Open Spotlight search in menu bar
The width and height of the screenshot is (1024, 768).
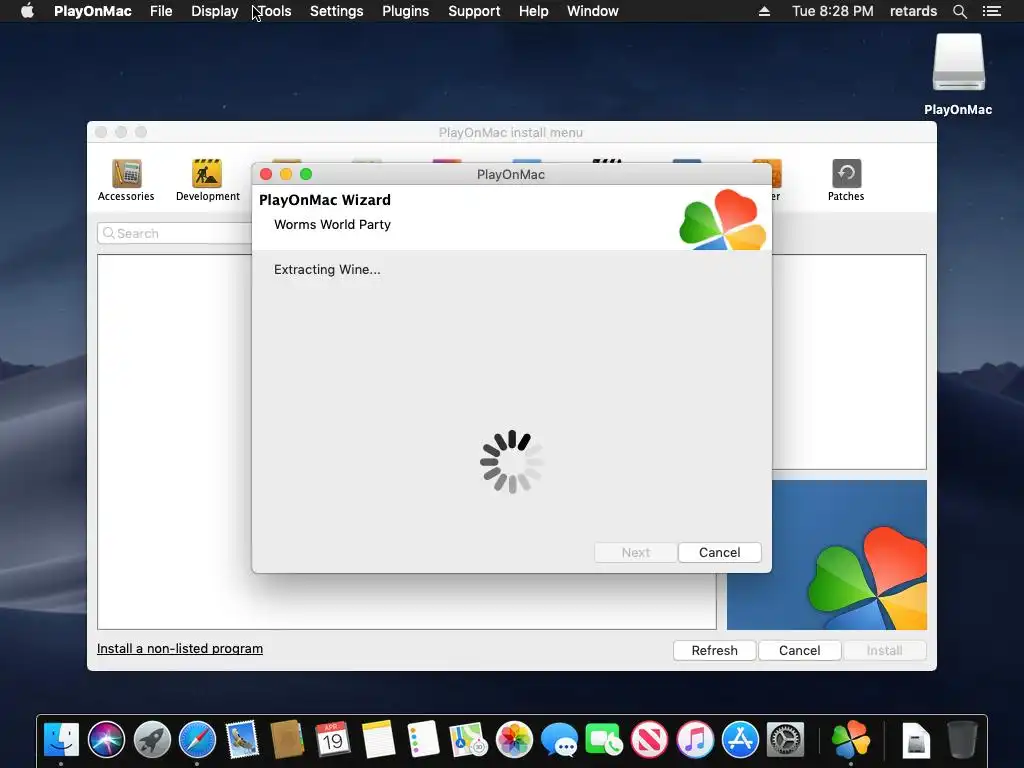[959, 11]
